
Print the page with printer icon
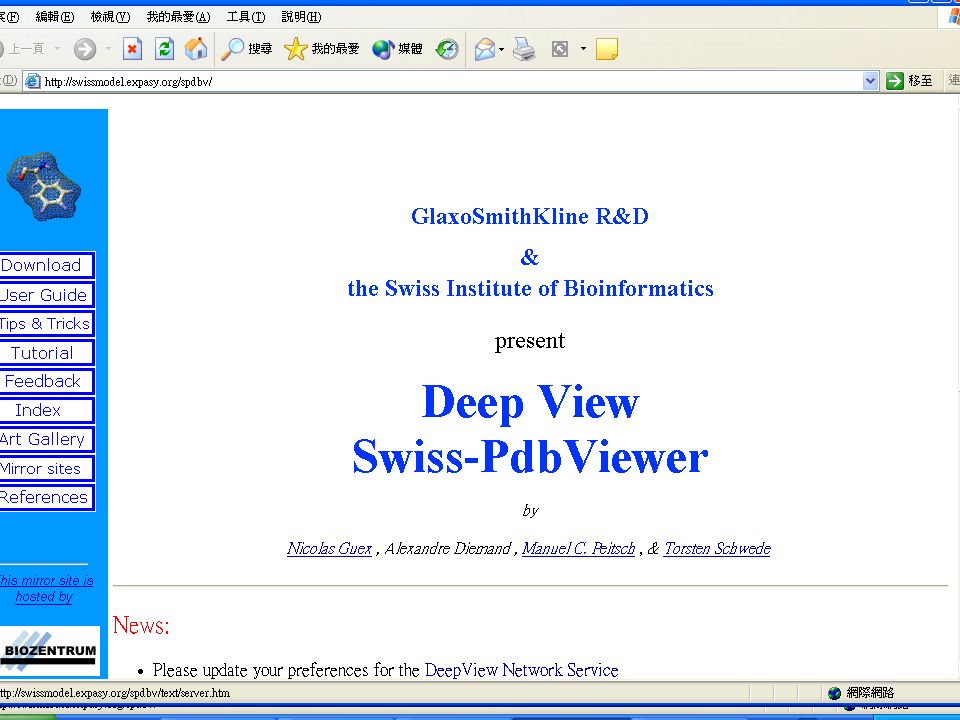tap(524, 49)
